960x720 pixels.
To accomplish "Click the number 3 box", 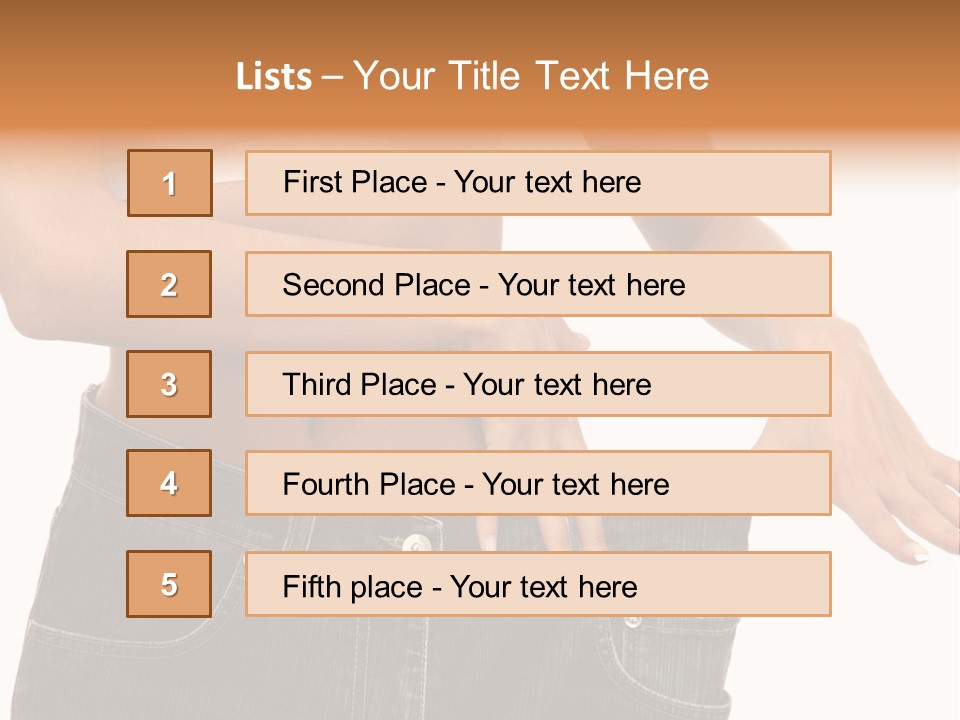I will pyautogui.click(x=170, y=384).
